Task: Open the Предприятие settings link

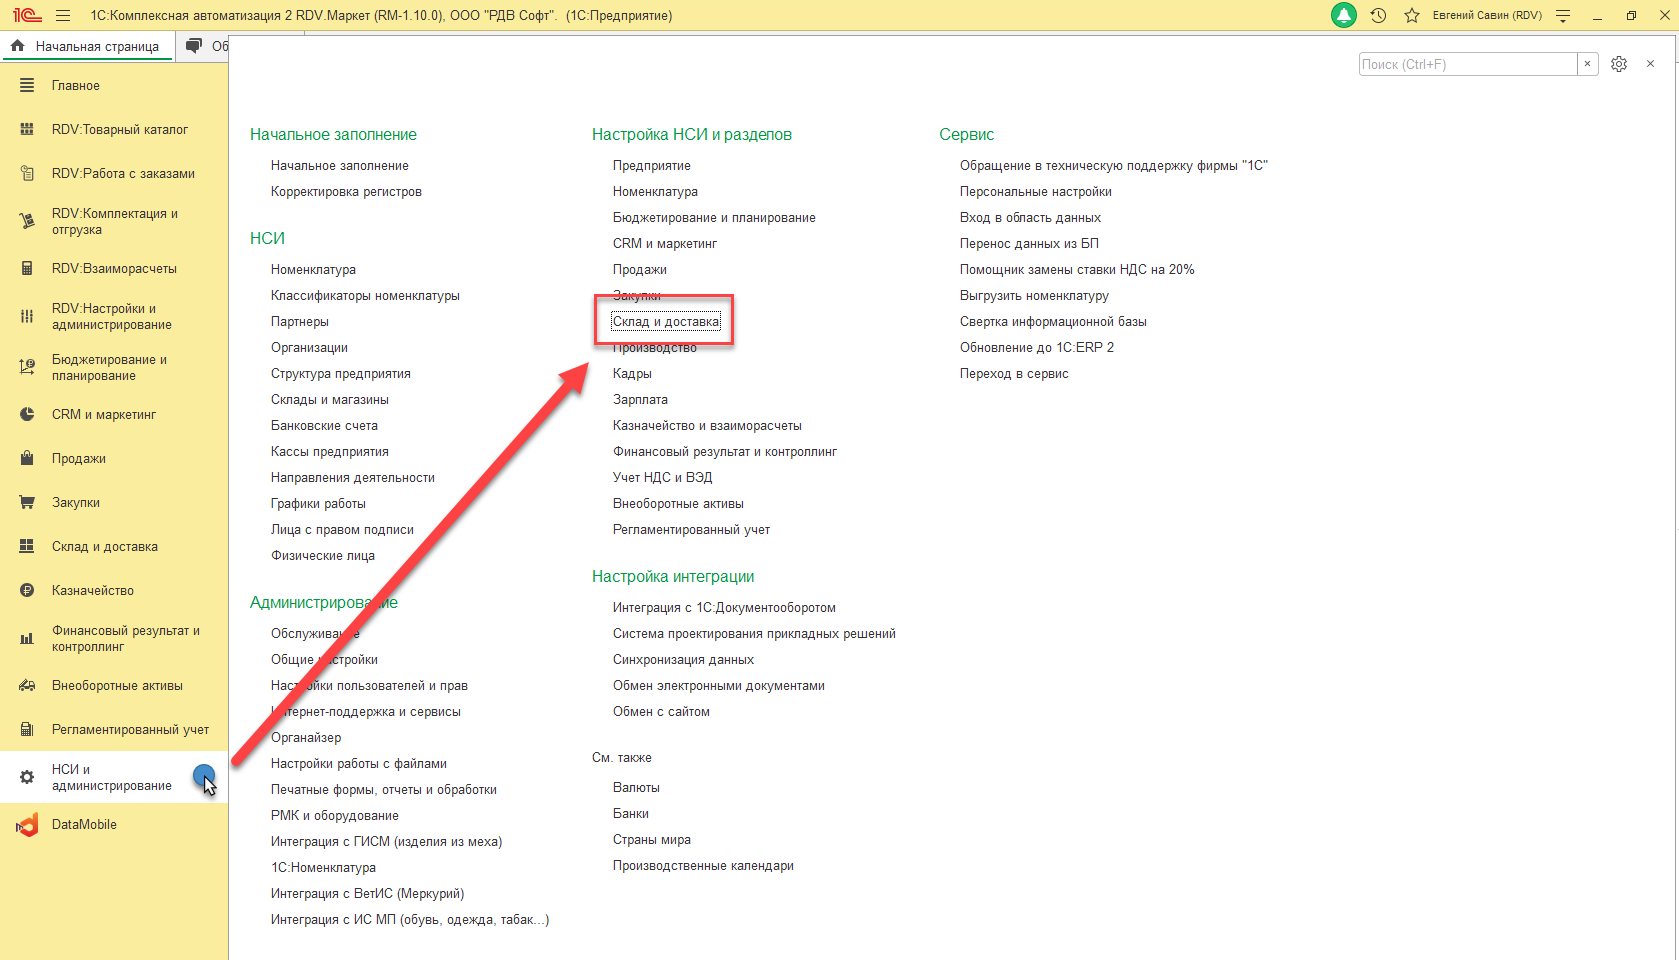Action: 652,166
